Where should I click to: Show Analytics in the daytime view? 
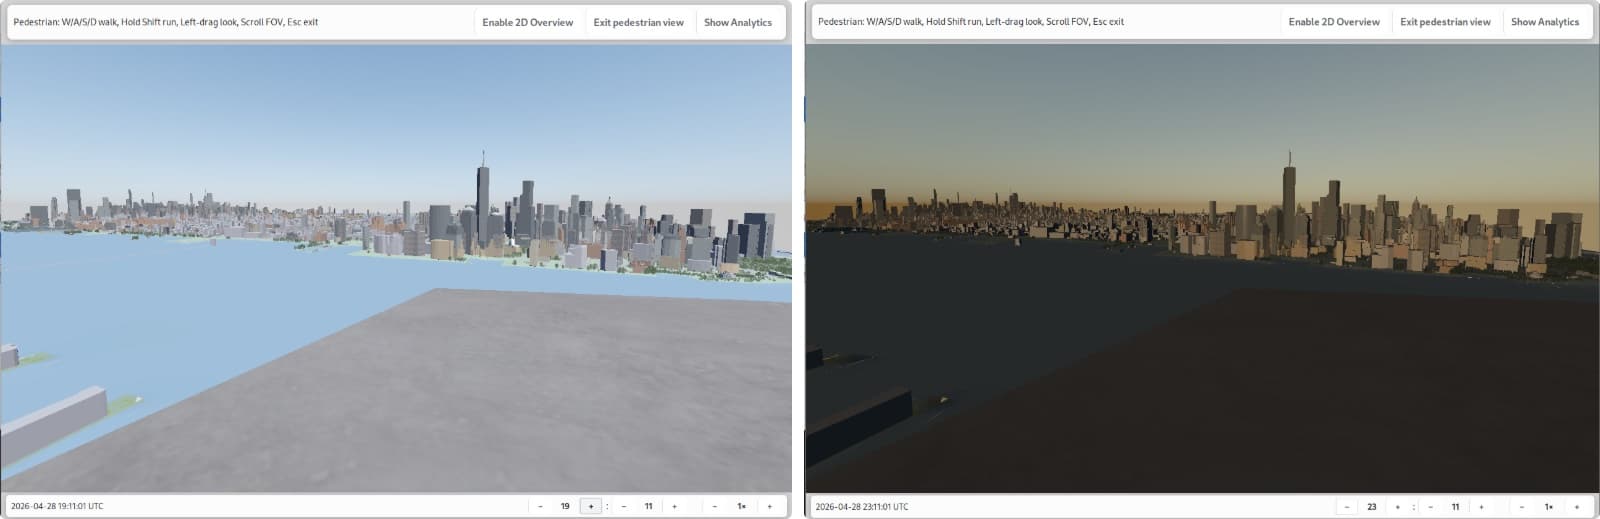(737, 22)
